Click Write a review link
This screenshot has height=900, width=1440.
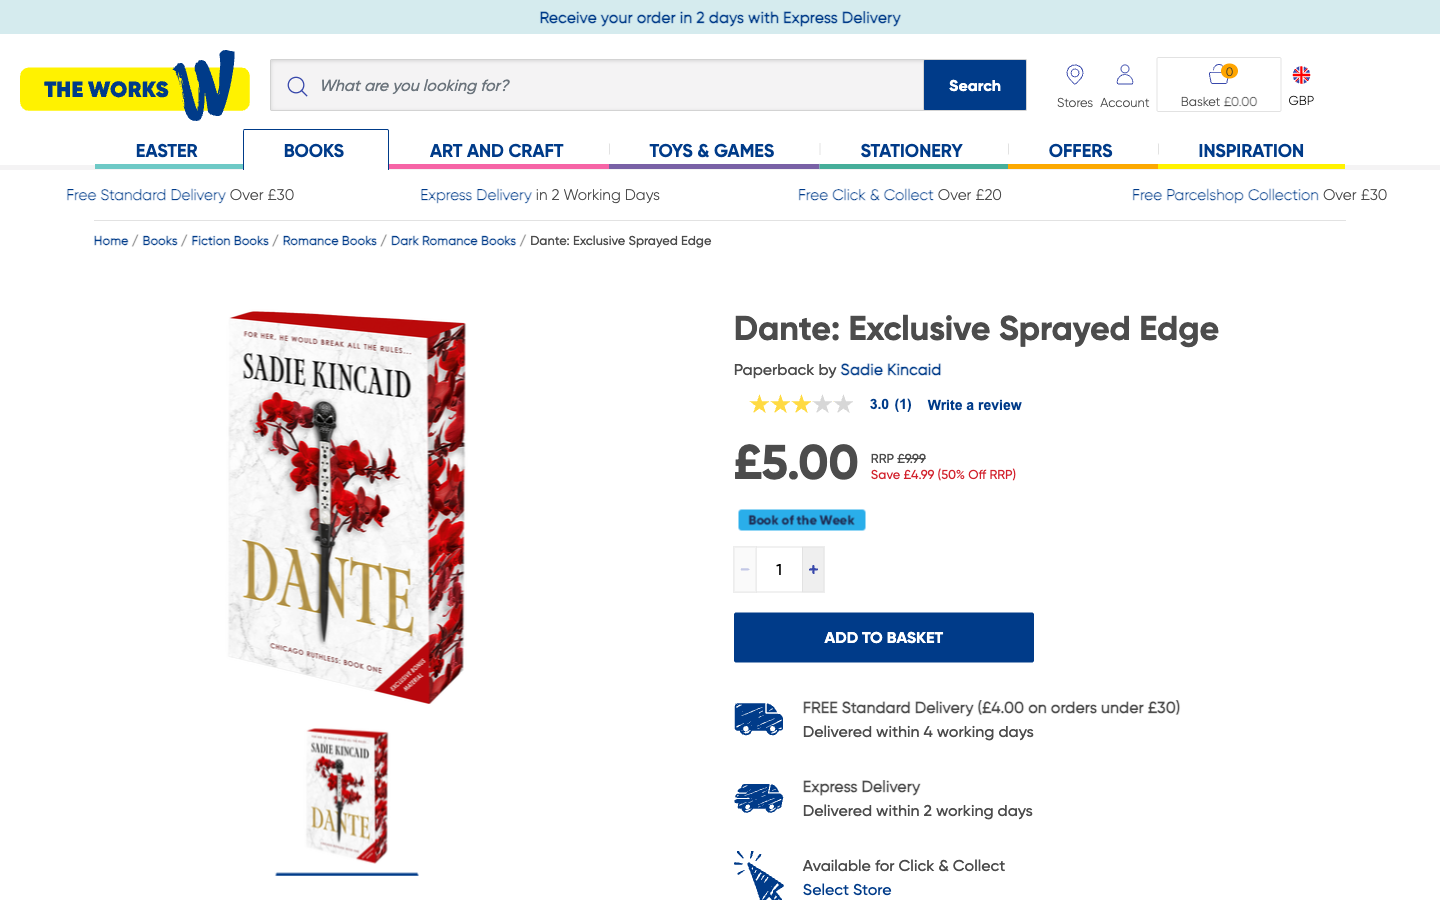pyautogui.click(x=974, y=405)
